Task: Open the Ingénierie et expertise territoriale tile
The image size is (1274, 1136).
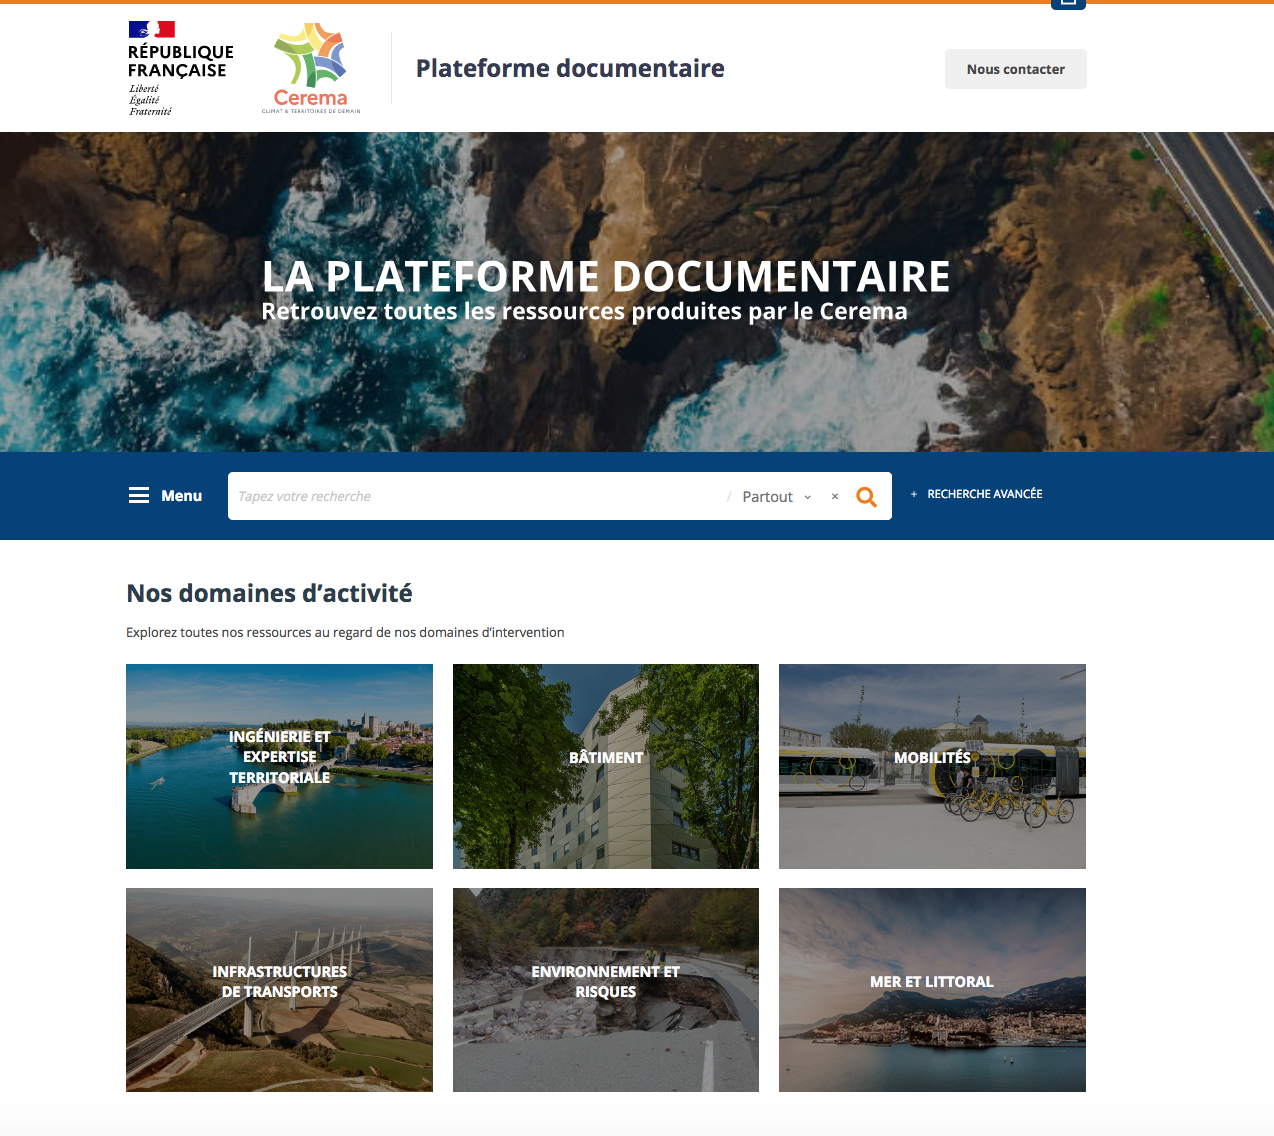Action: [279, 766]
